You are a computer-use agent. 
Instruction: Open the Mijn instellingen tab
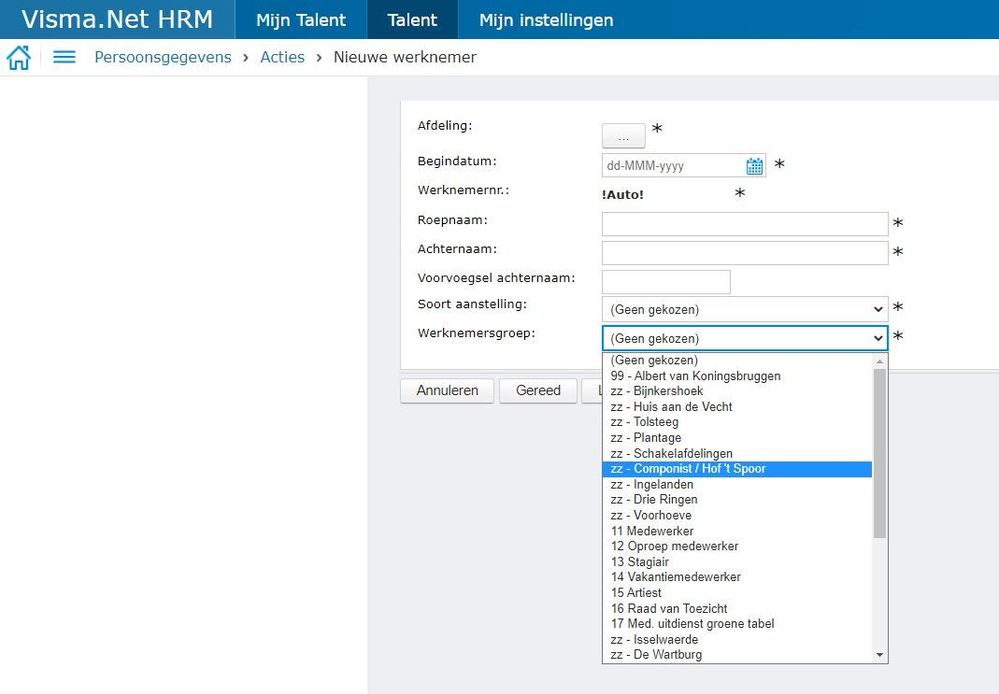point(546,20)
